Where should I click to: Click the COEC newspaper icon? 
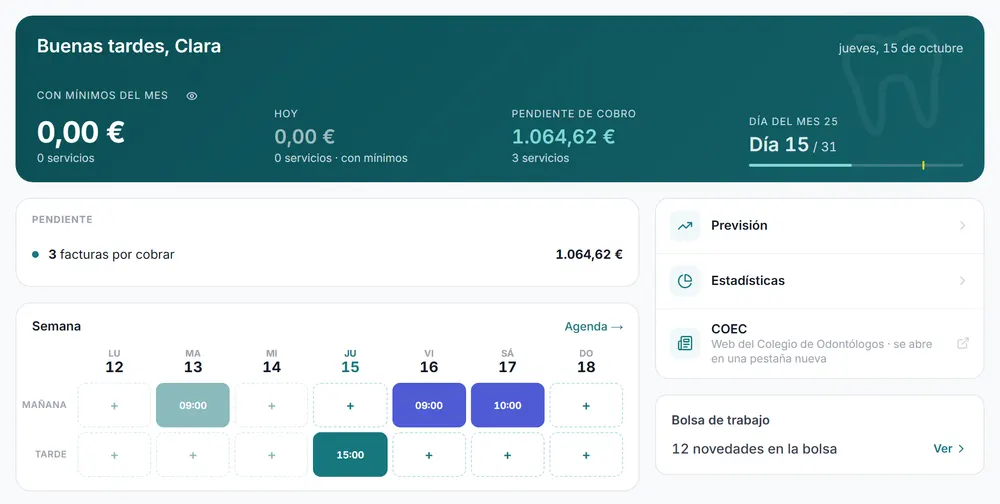[685, 343]
